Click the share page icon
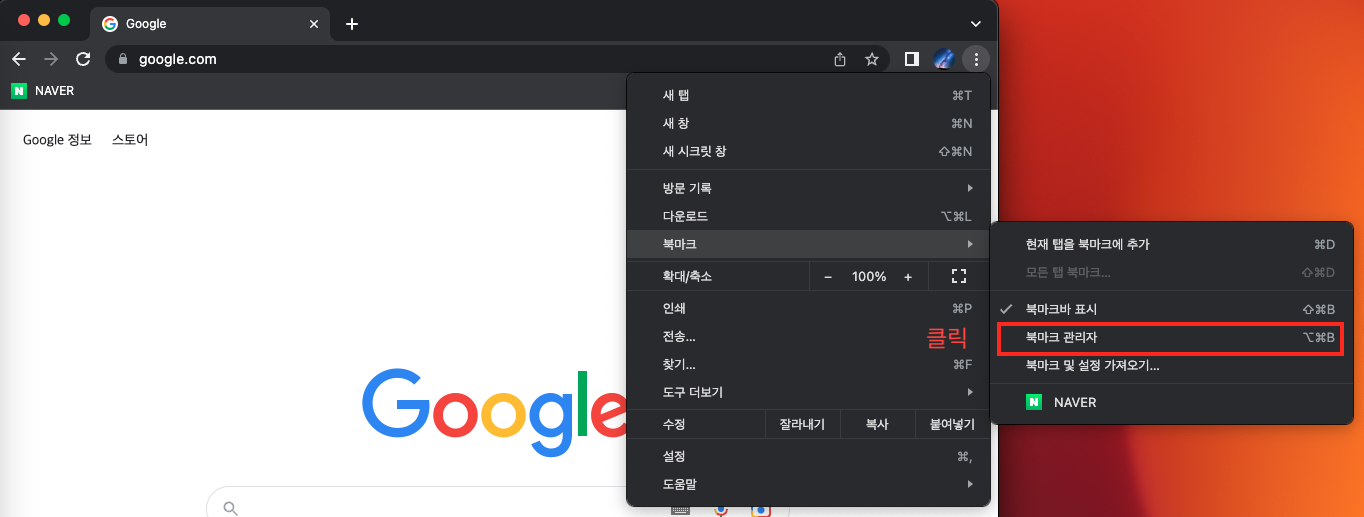The width and height of the screenshot is (1364, 517). click(x=840, y=59)
